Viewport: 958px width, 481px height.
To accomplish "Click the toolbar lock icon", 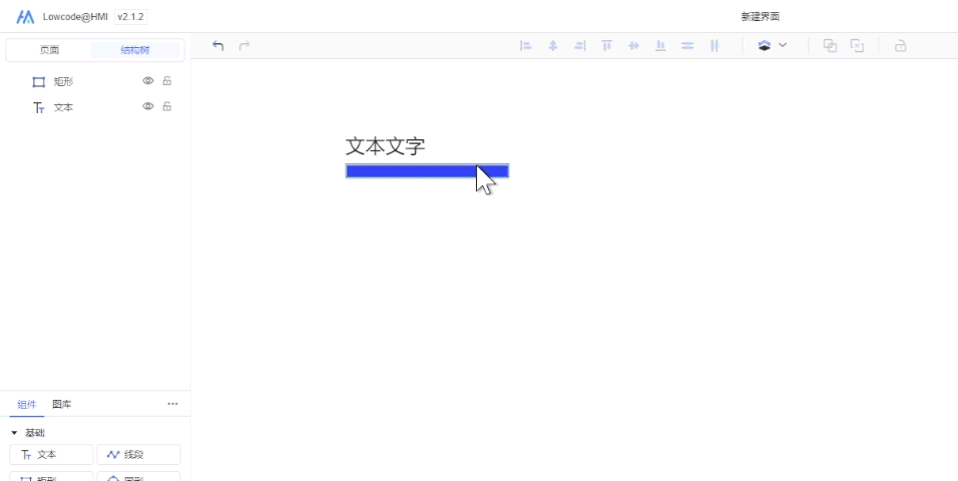I will coord(900,45).
